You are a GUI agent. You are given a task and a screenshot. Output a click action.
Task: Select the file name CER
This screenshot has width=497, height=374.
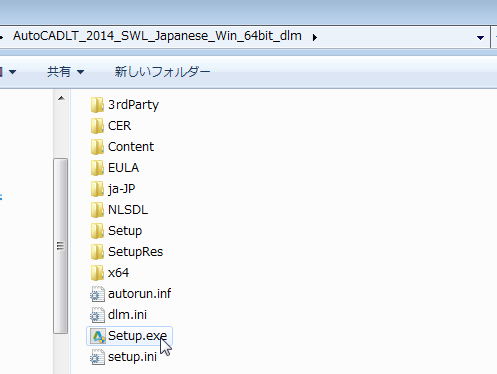[x=120, y=126]
